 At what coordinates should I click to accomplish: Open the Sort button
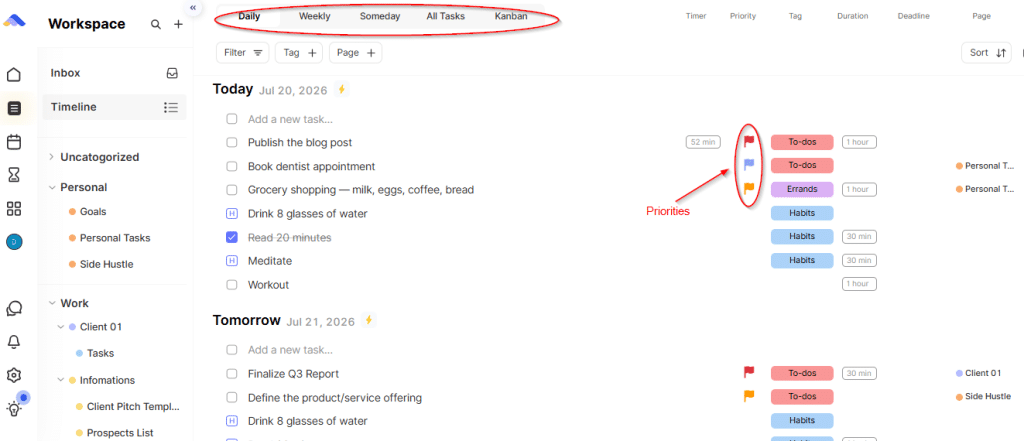(985, 53)
